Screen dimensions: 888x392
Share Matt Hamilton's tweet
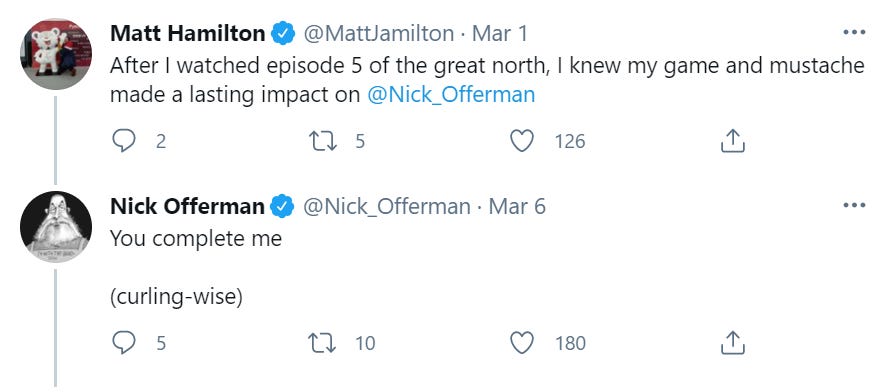point(732,140)
